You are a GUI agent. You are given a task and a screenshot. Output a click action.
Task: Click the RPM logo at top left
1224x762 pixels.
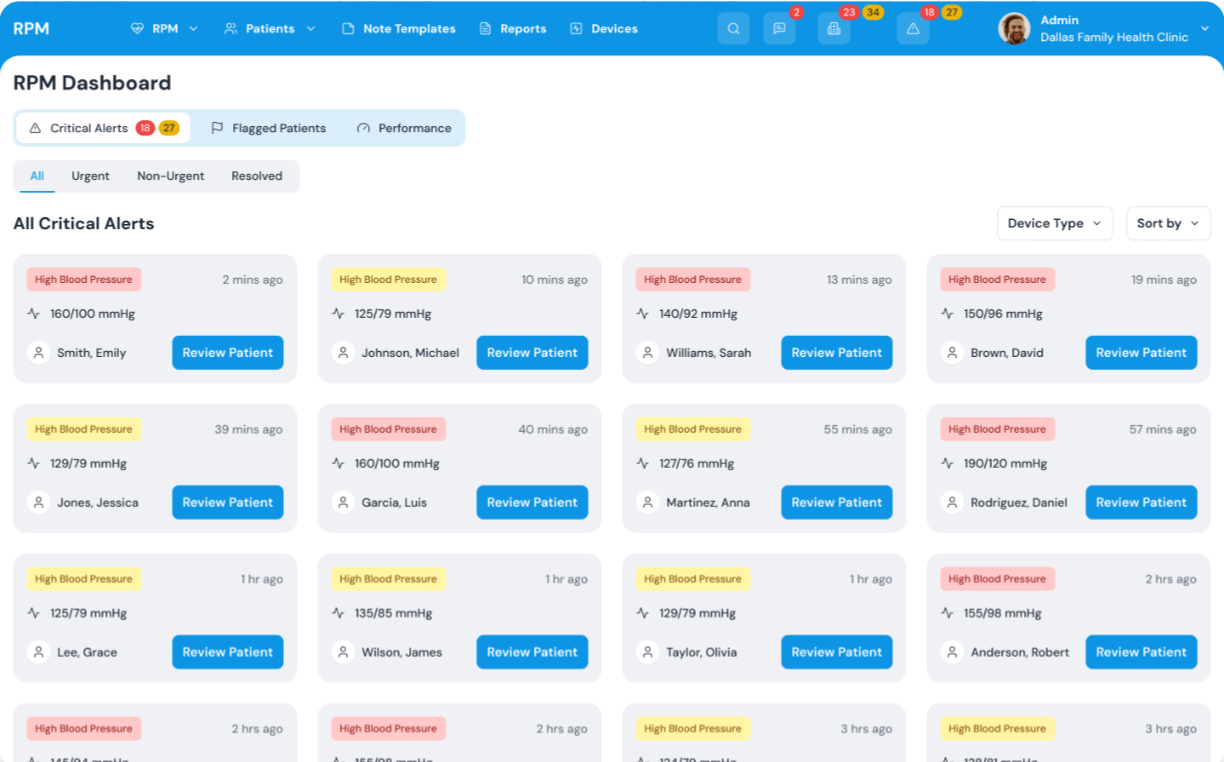31,29
